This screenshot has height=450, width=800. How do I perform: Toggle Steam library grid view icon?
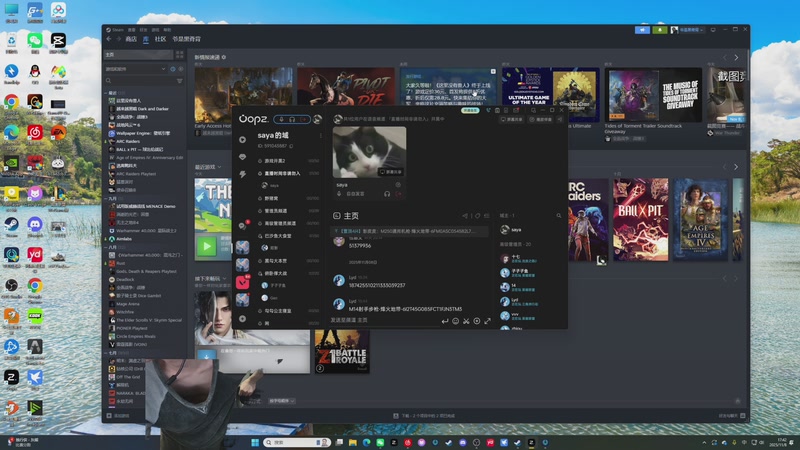pos(180,54)
